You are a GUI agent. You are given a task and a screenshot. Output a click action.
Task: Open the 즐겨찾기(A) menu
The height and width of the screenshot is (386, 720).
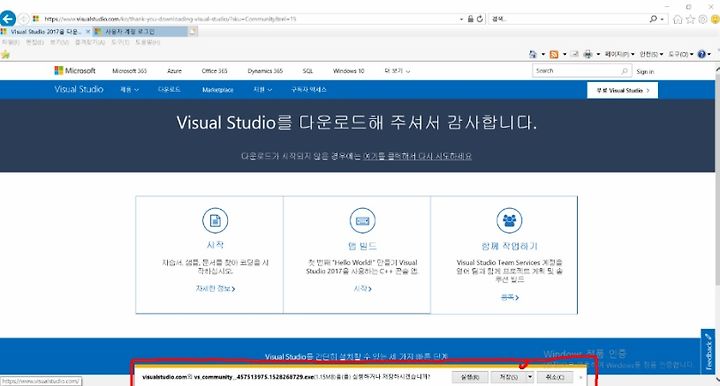tap(90, 42)
